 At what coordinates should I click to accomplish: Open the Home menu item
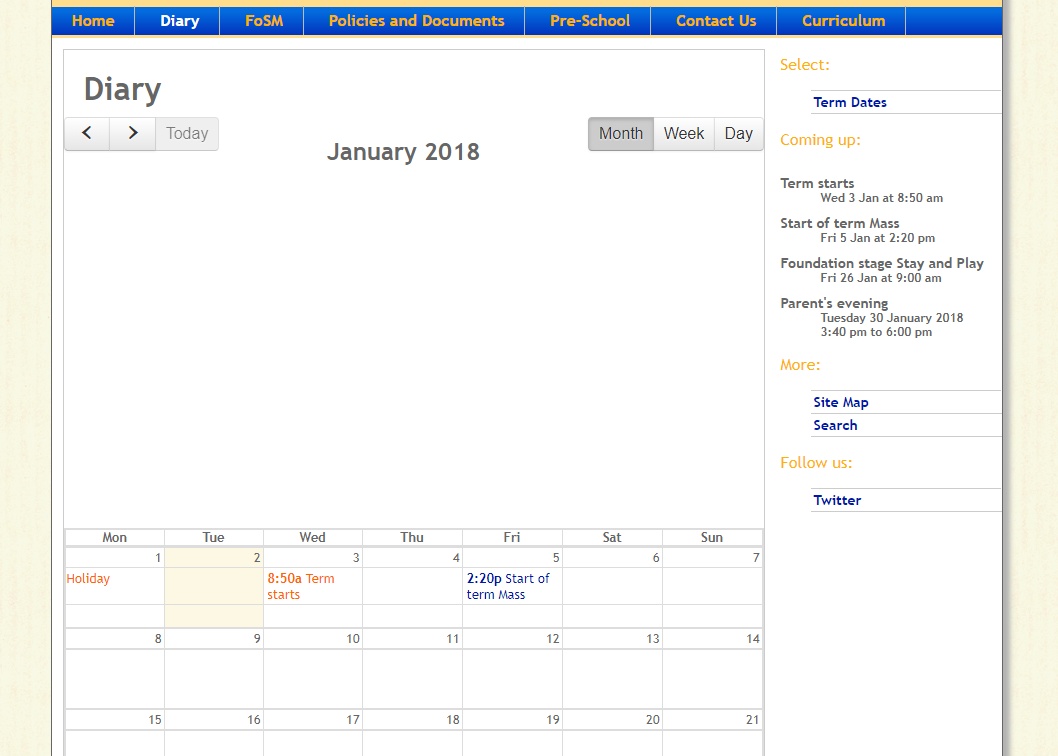[x=93, y=21]
